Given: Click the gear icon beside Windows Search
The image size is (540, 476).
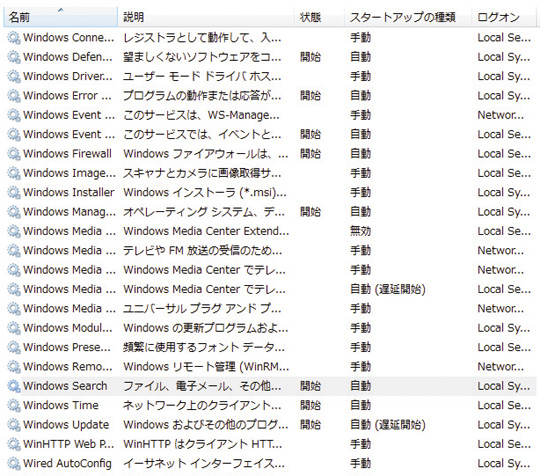Looking at the screenshot, I should click(x=14, y=386).
